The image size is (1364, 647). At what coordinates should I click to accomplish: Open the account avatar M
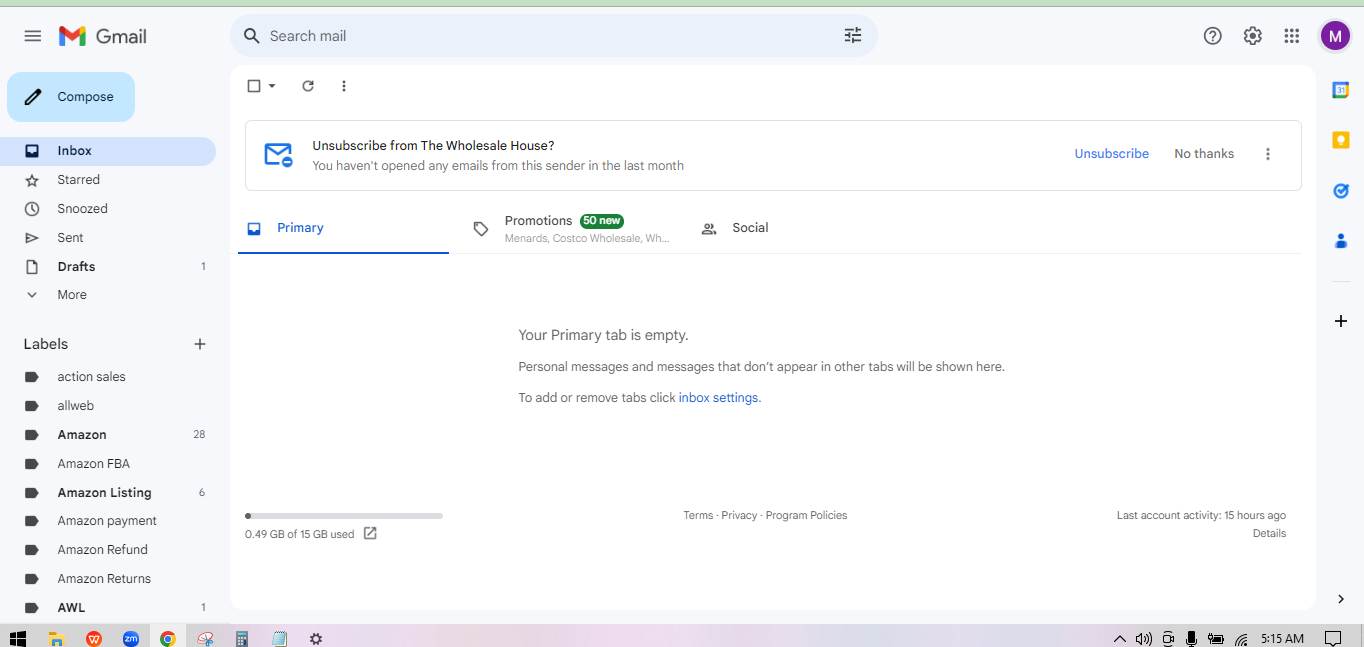[x=1335, y=36]
